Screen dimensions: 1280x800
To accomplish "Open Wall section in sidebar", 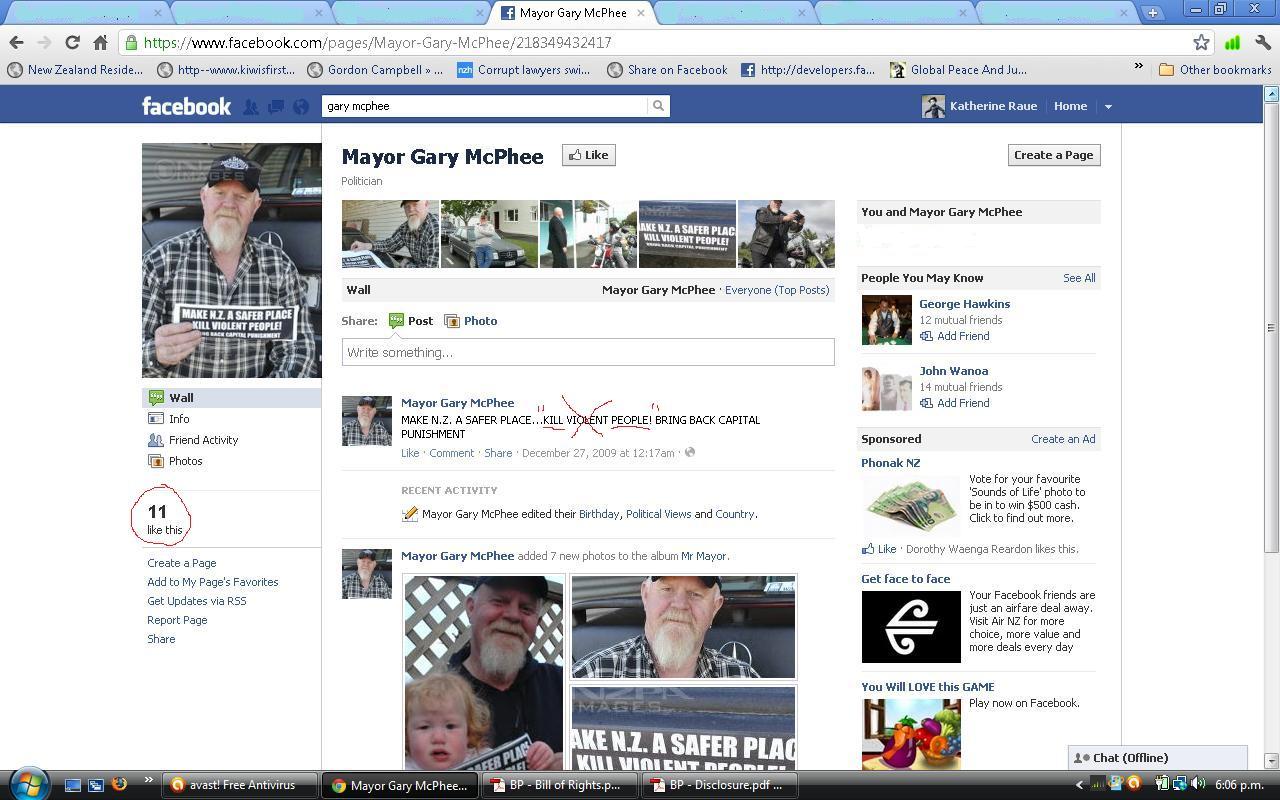I will click(x=231, y=398).
